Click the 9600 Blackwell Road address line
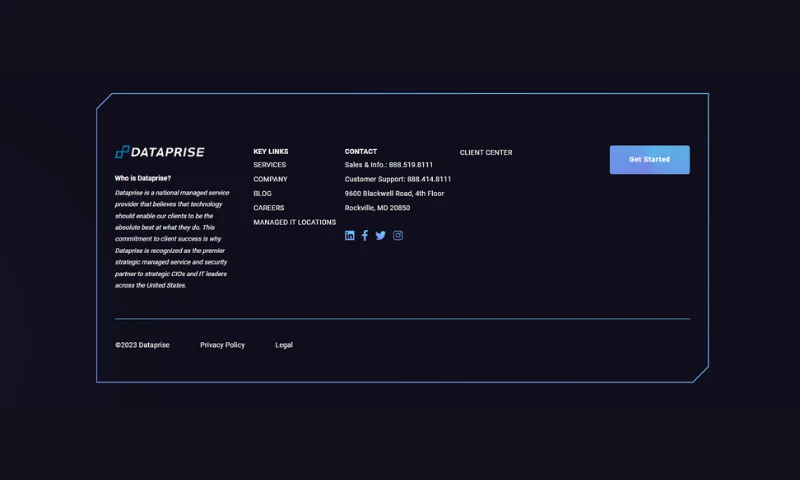Viewport: 800px width, 480px height. point(394,194)
